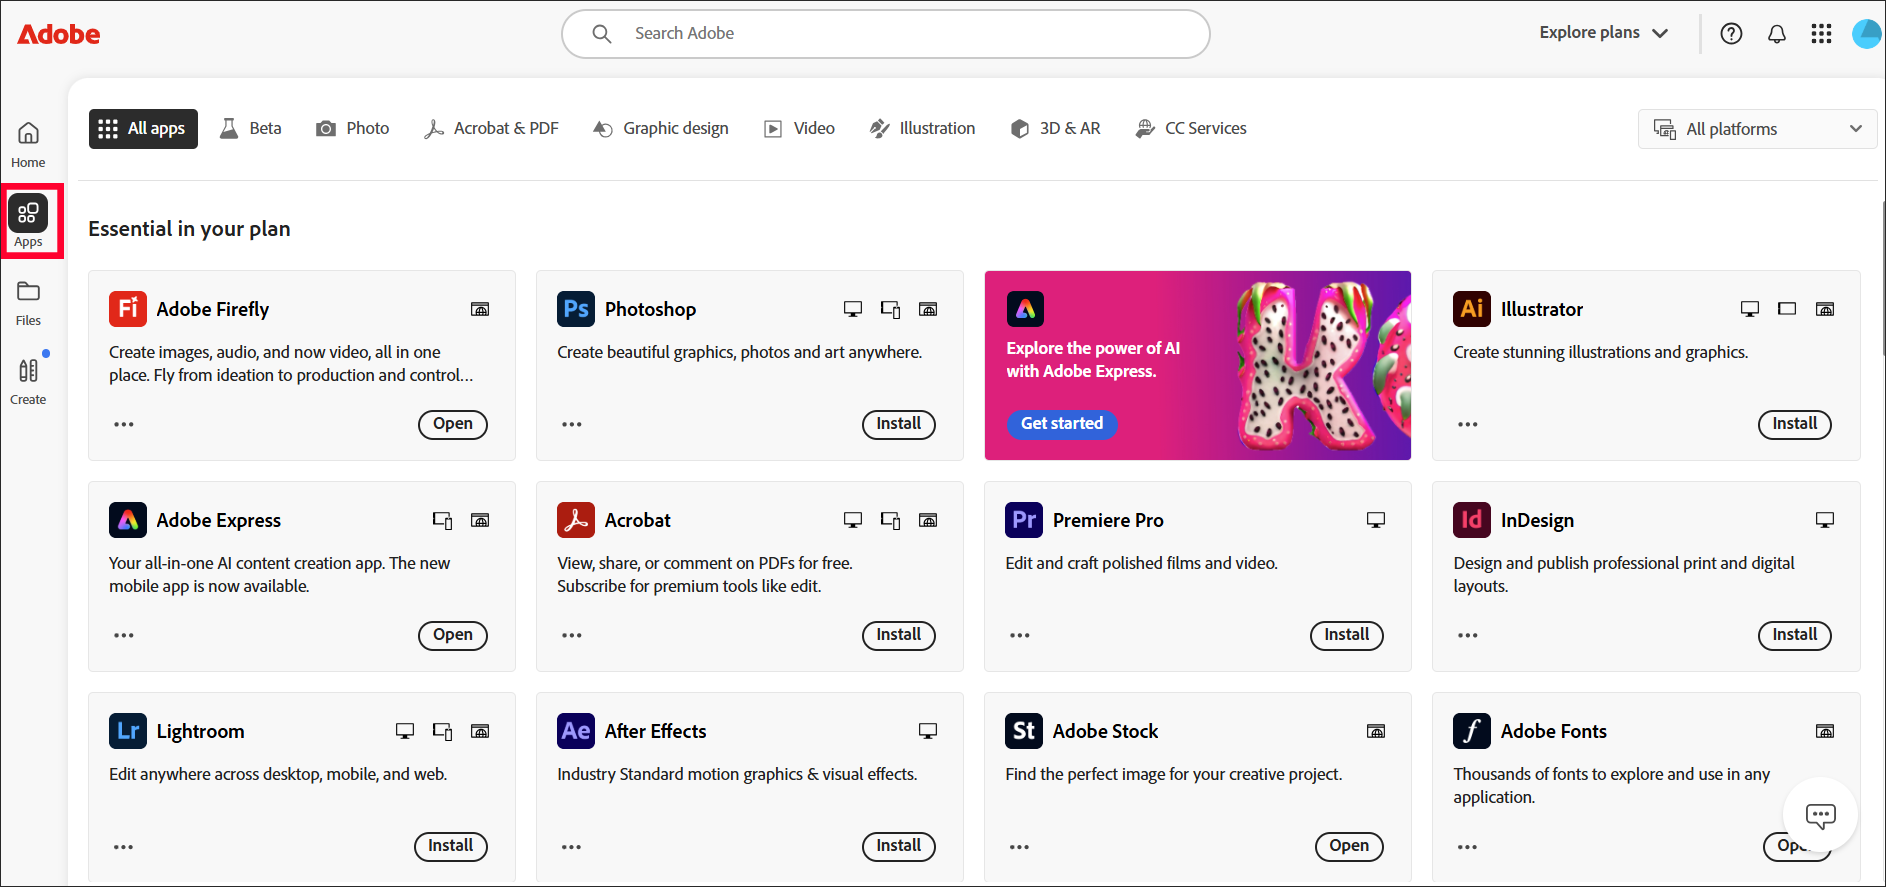Click Get started in Express banner
Screen dimensions: 1886x887
click(x=1062, y=424)
